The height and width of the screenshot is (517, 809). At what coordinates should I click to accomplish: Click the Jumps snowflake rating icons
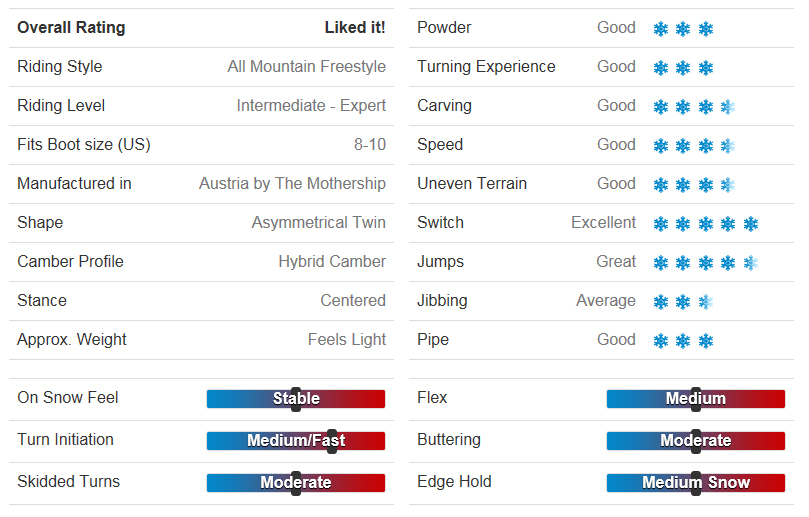705,263
